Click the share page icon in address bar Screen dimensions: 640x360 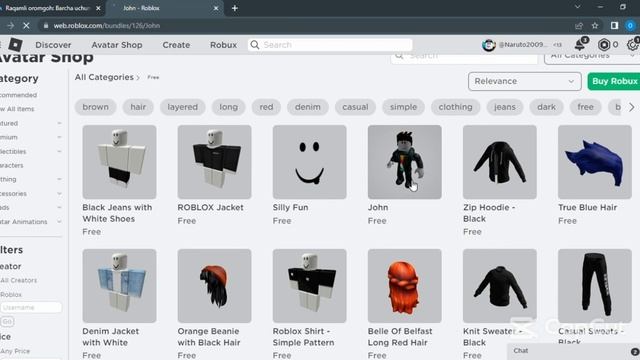point(578,26)
